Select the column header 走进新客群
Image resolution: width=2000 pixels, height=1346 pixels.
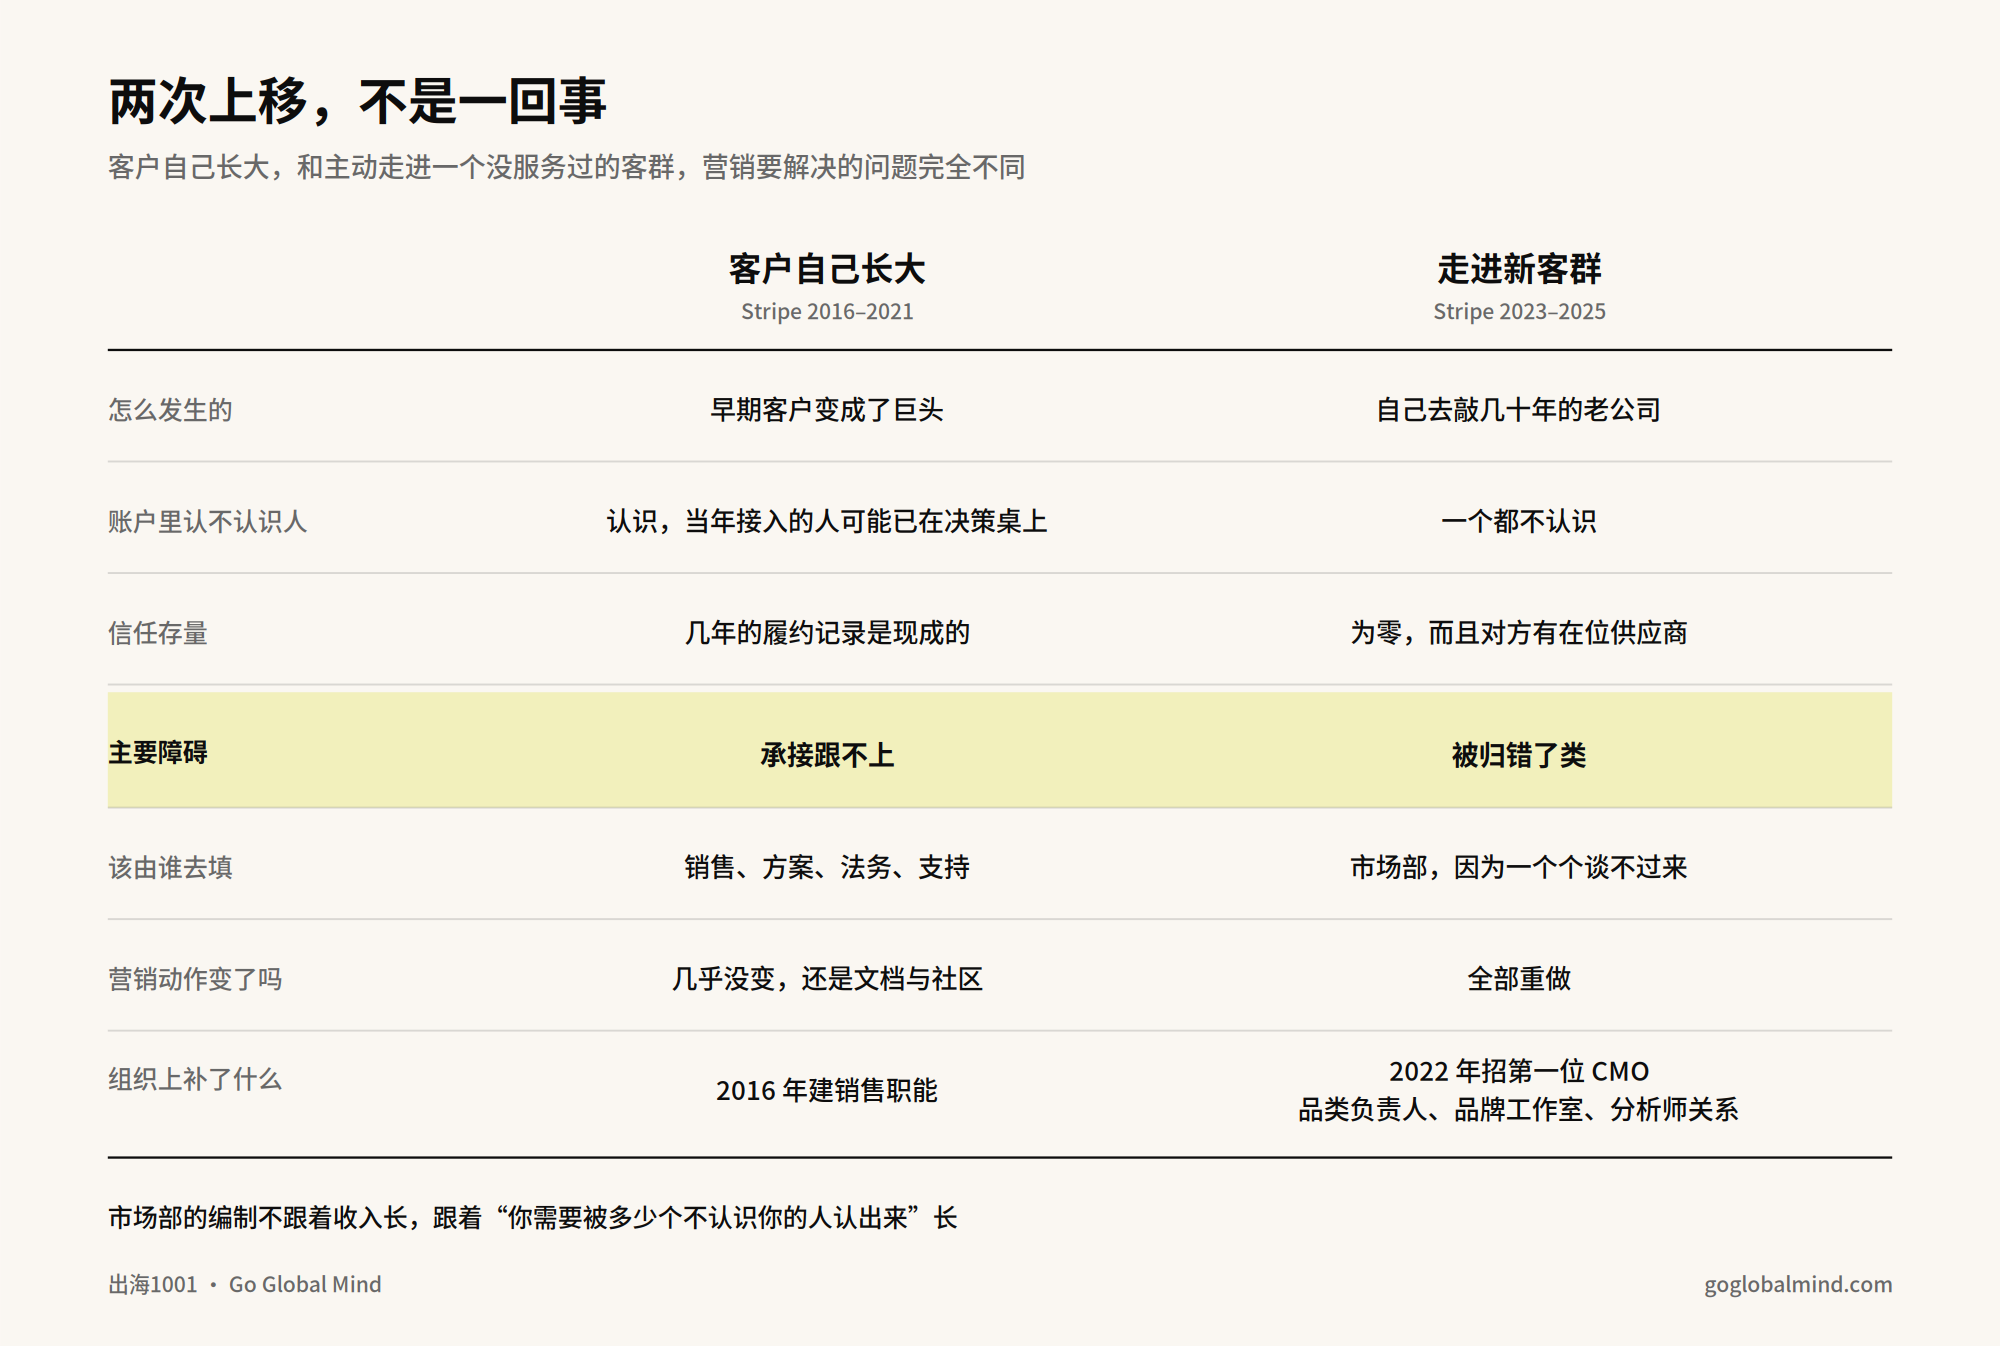1518,269
